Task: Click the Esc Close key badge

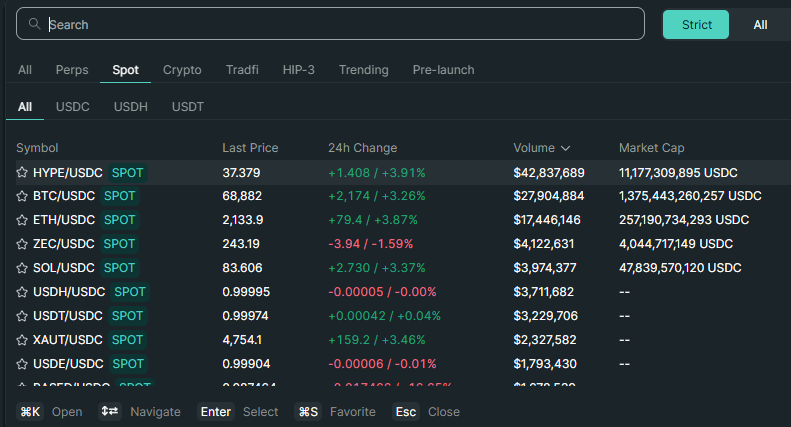Action: 406,412
